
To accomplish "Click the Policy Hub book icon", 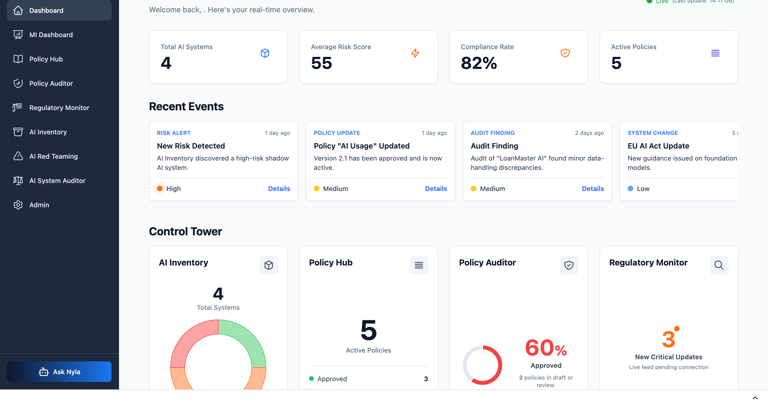I will pyautogui.click(x=18, y=59).
